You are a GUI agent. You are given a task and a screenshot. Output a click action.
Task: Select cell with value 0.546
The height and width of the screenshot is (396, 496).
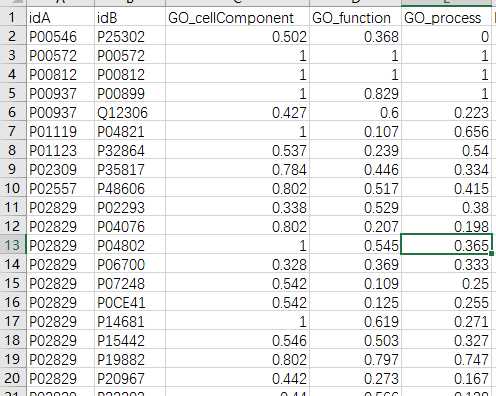point(237,340)
